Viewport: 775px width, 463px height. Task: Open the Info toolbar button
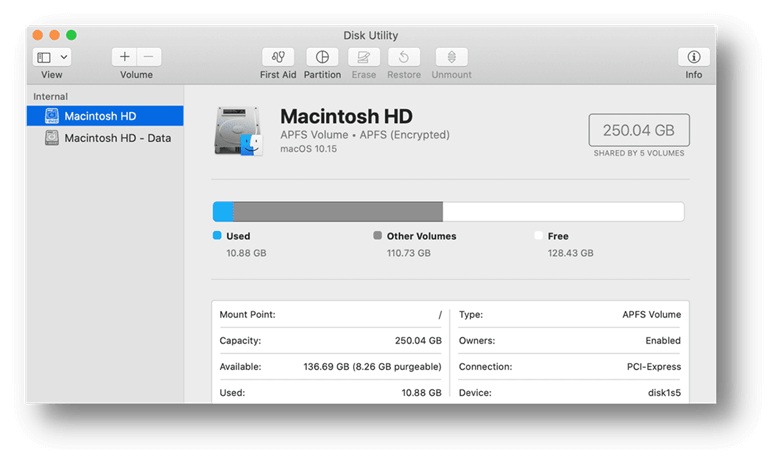click(693, 57)
